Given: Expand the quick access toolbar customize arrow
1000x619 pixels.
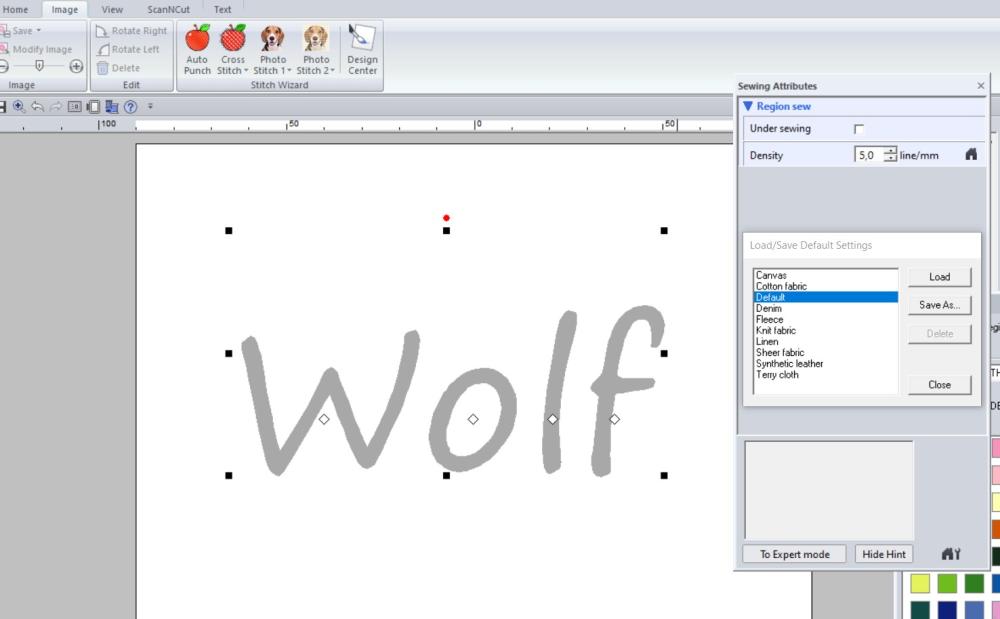Looking at the screenshot, I should point(150,106).
